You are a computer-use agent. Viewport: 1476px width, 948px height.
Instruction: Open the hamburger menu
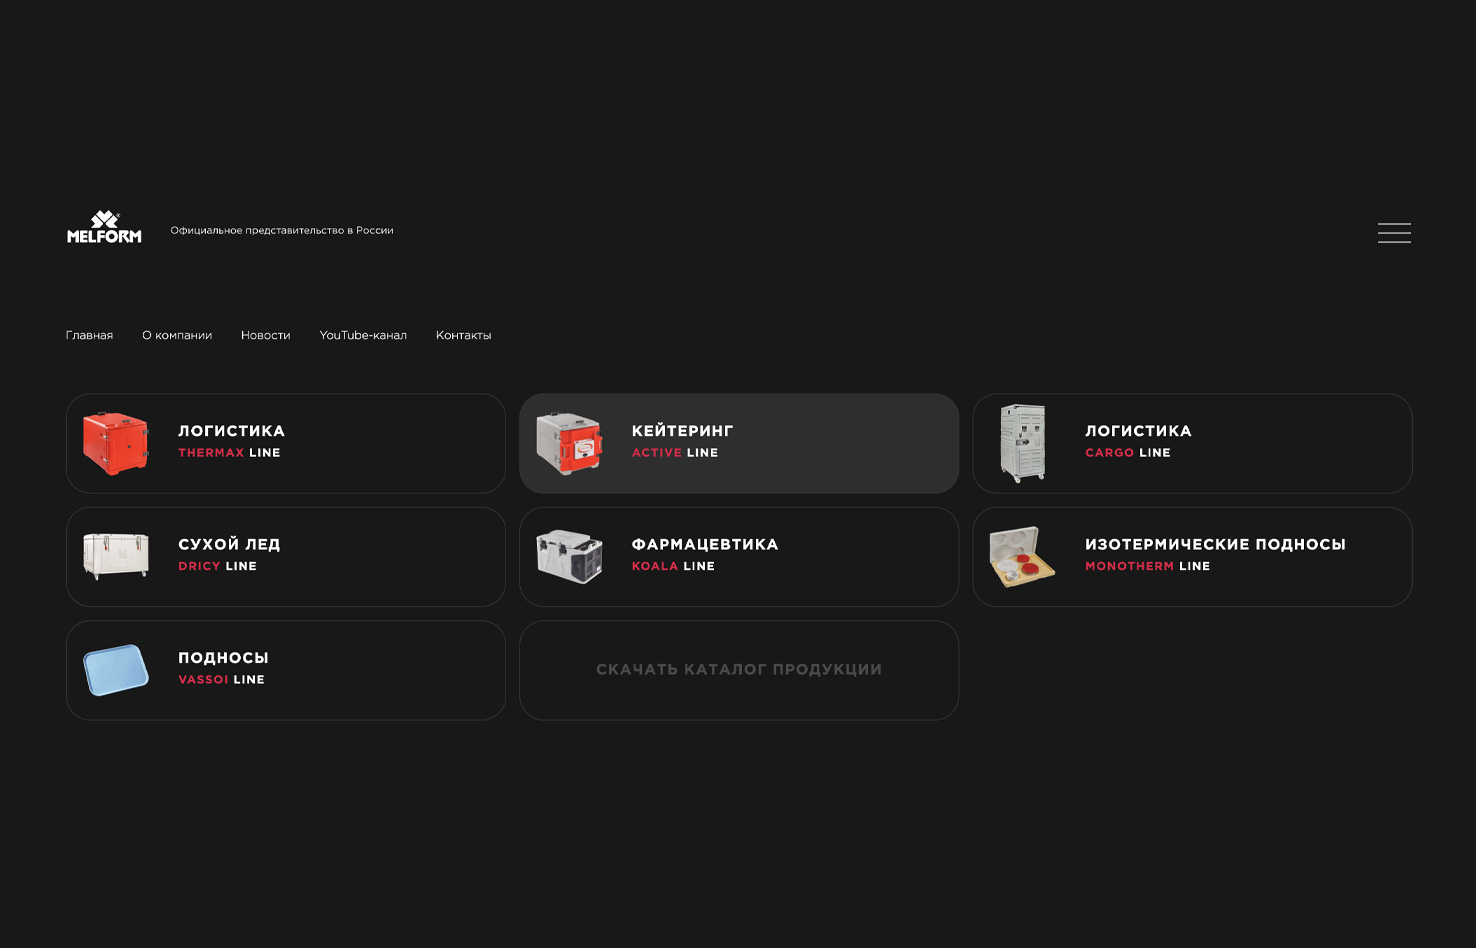point(1394,233)
